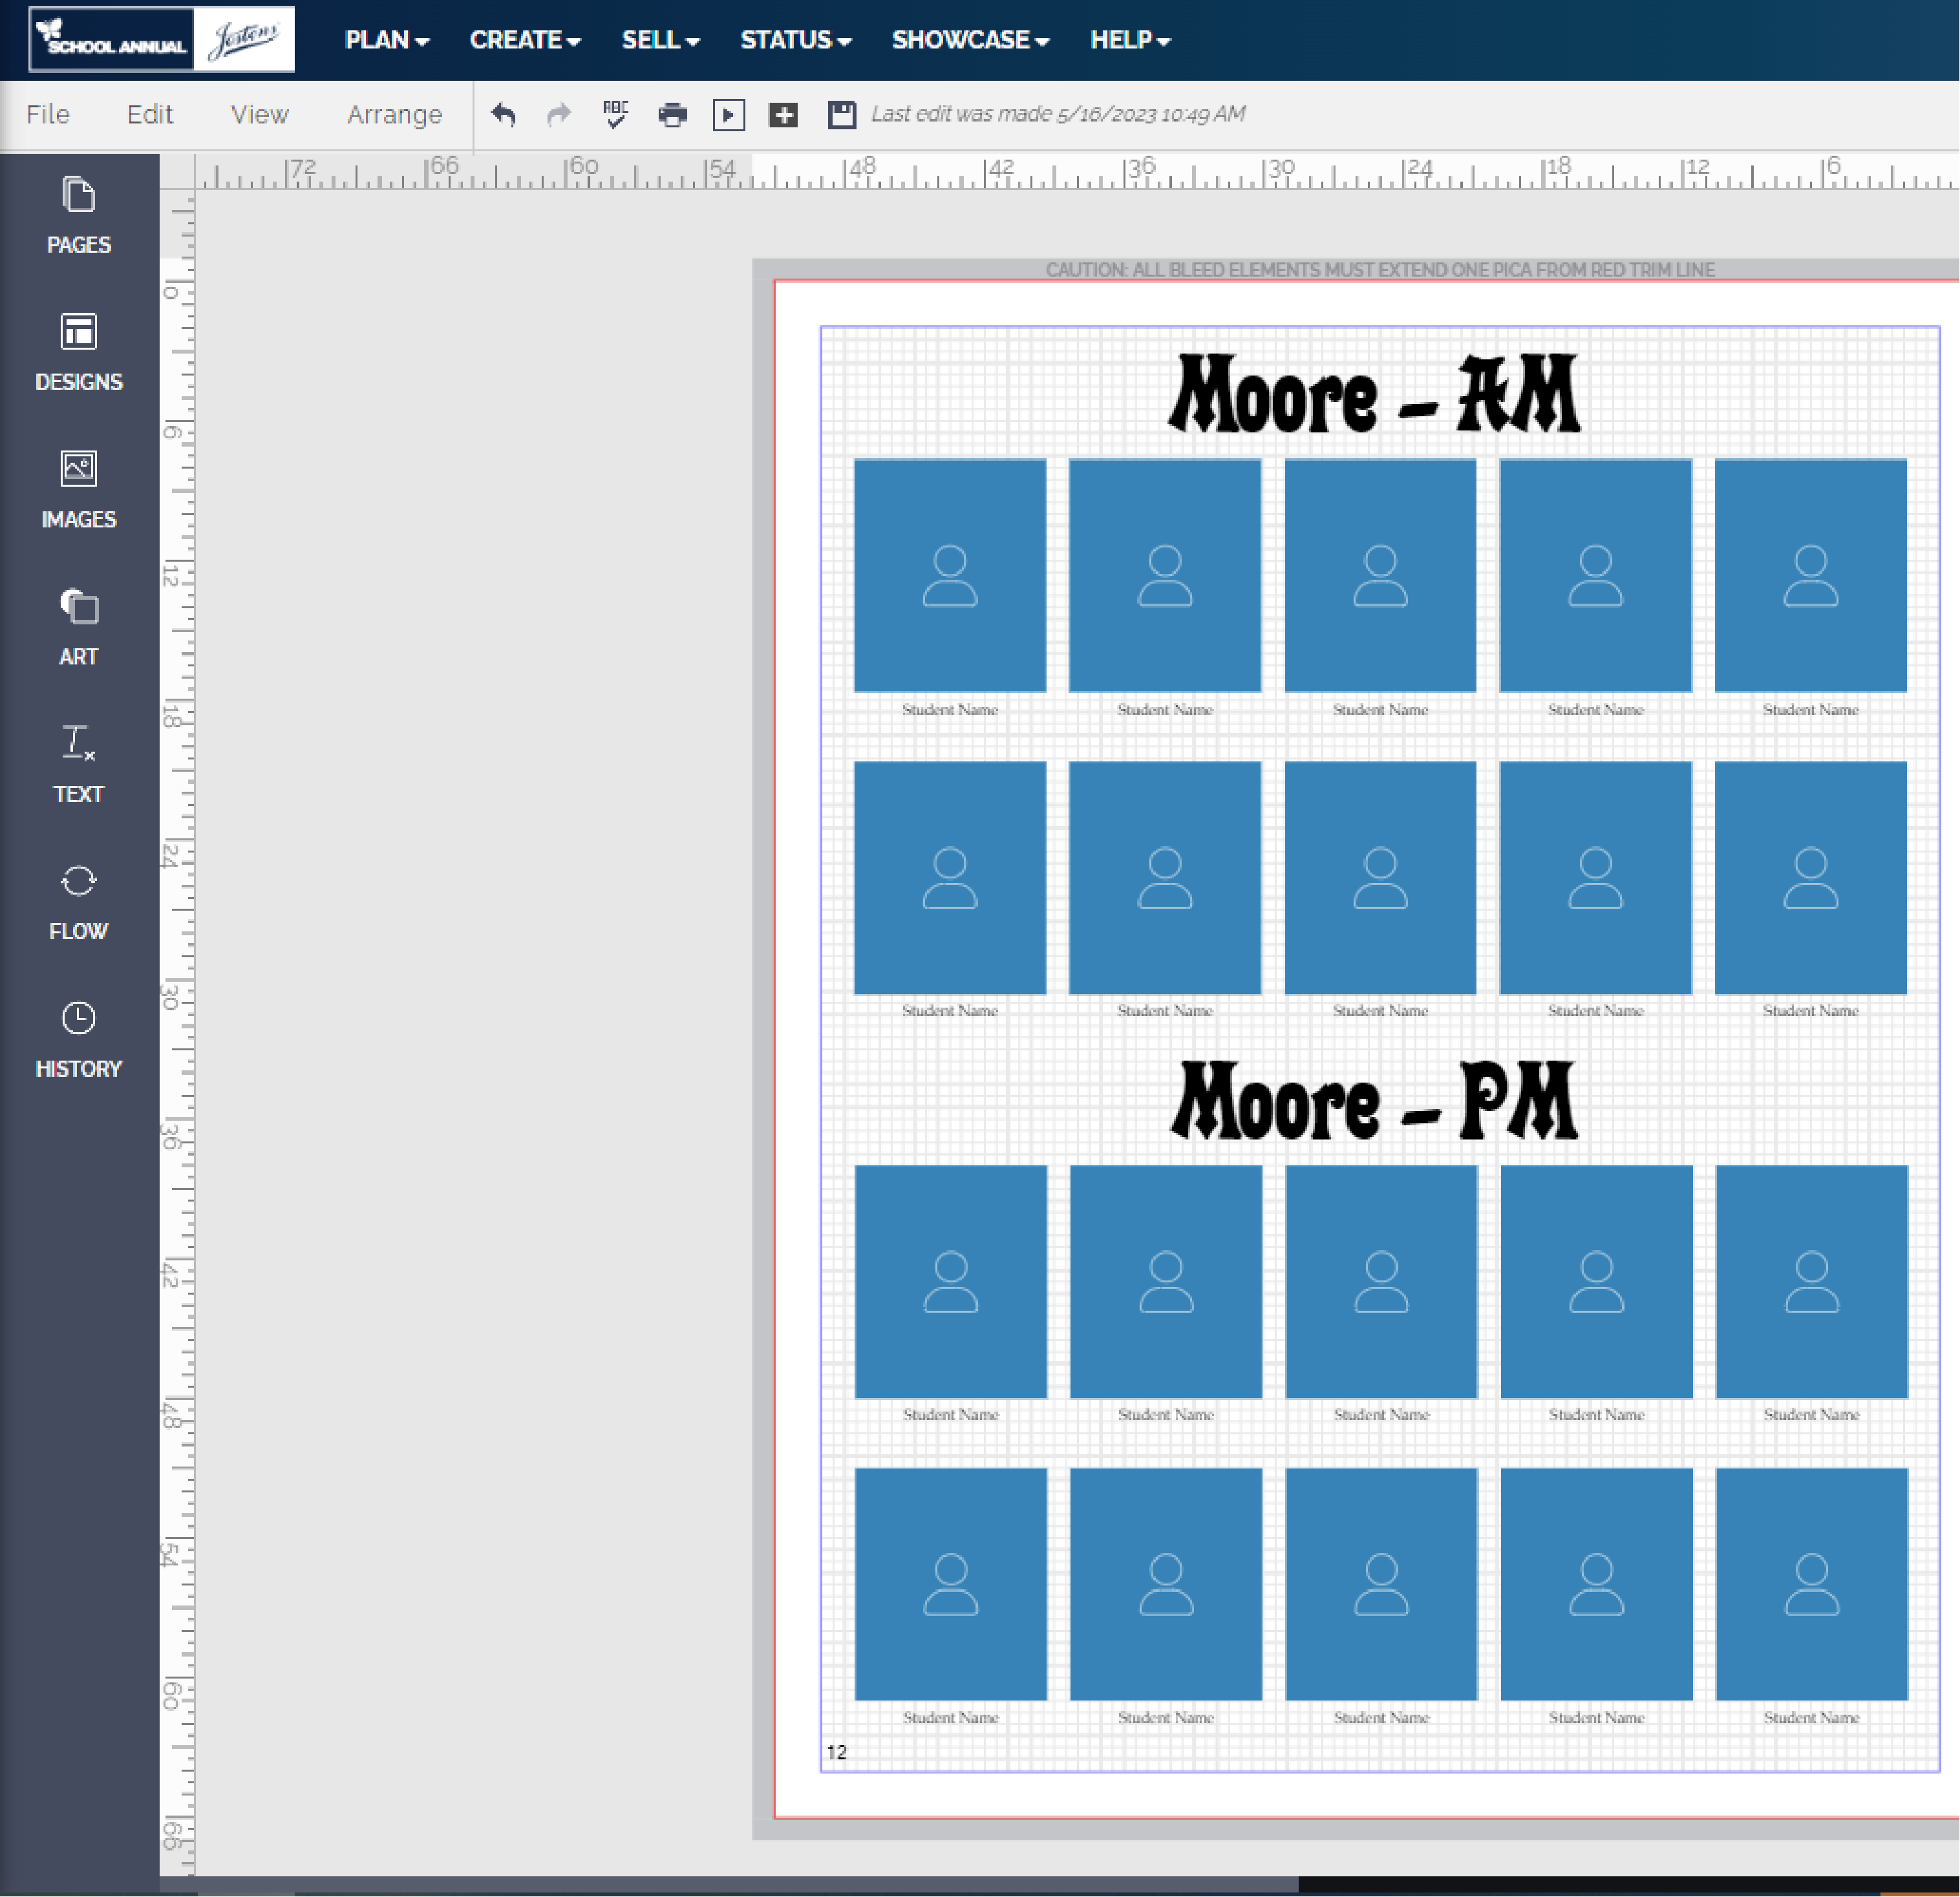Screen dimensions: 1960x1897
Task: Expand the CREATE dropdown menu
Action: 525,40
